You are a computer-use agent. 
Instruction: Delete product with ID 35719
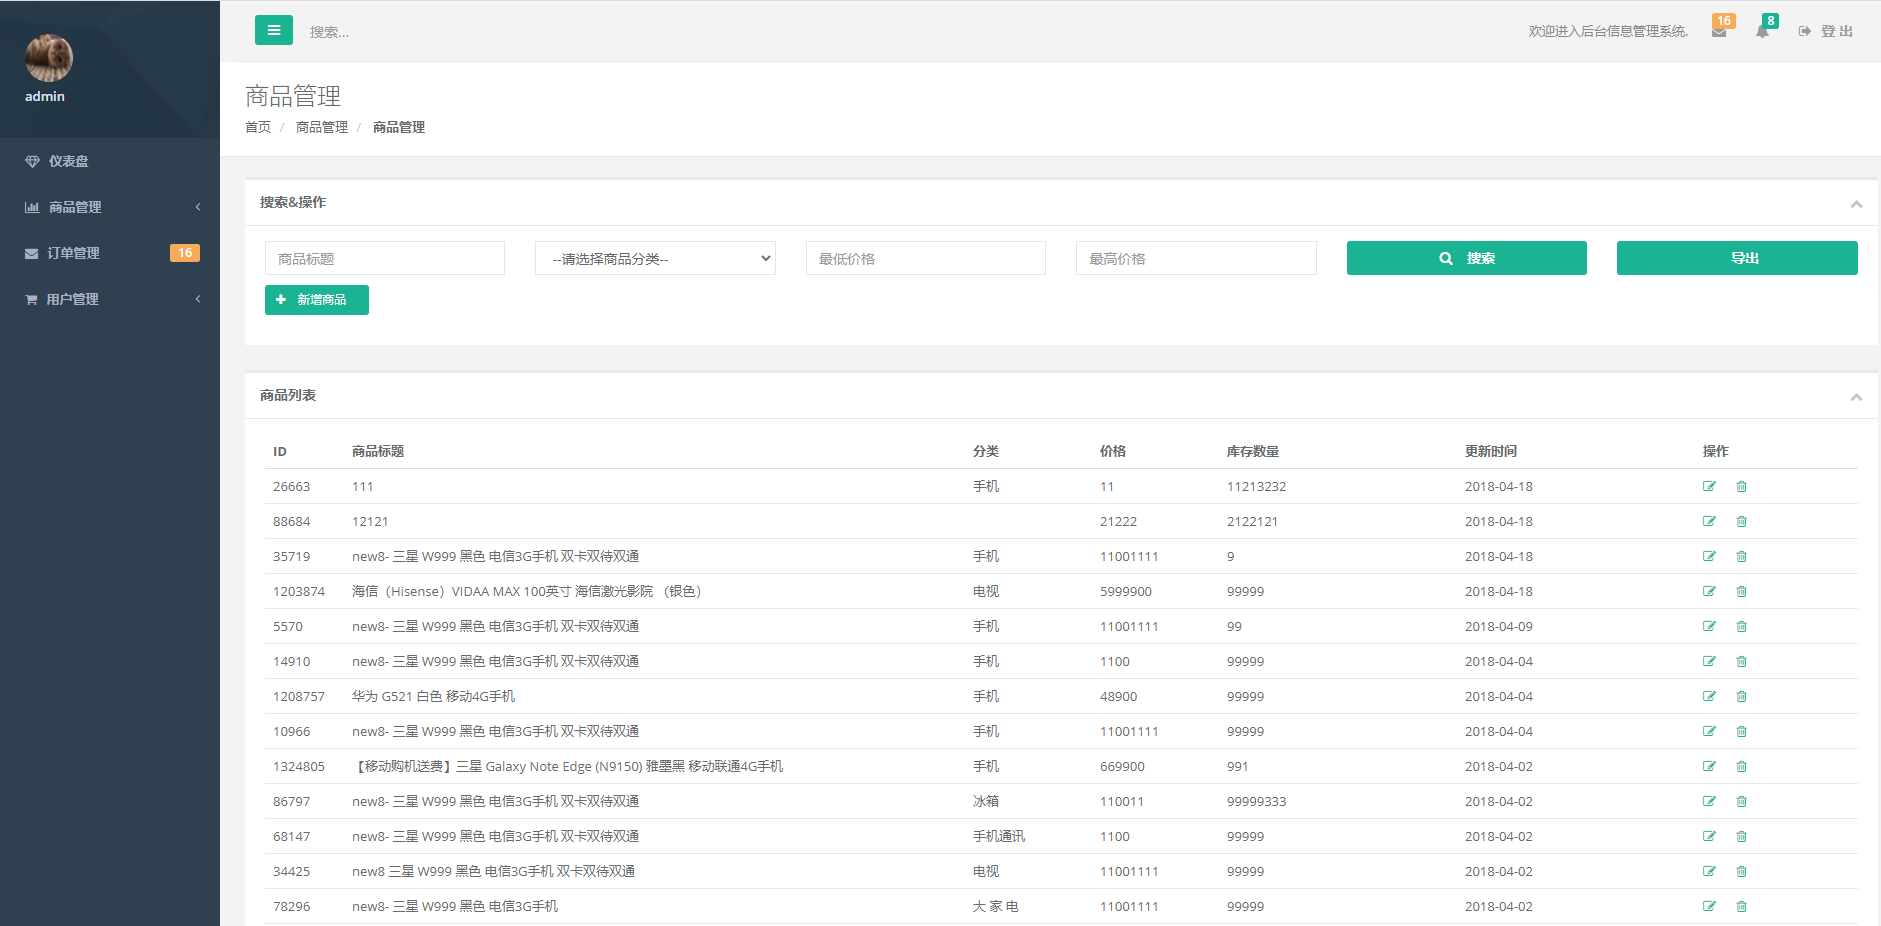click(1741, 556)
